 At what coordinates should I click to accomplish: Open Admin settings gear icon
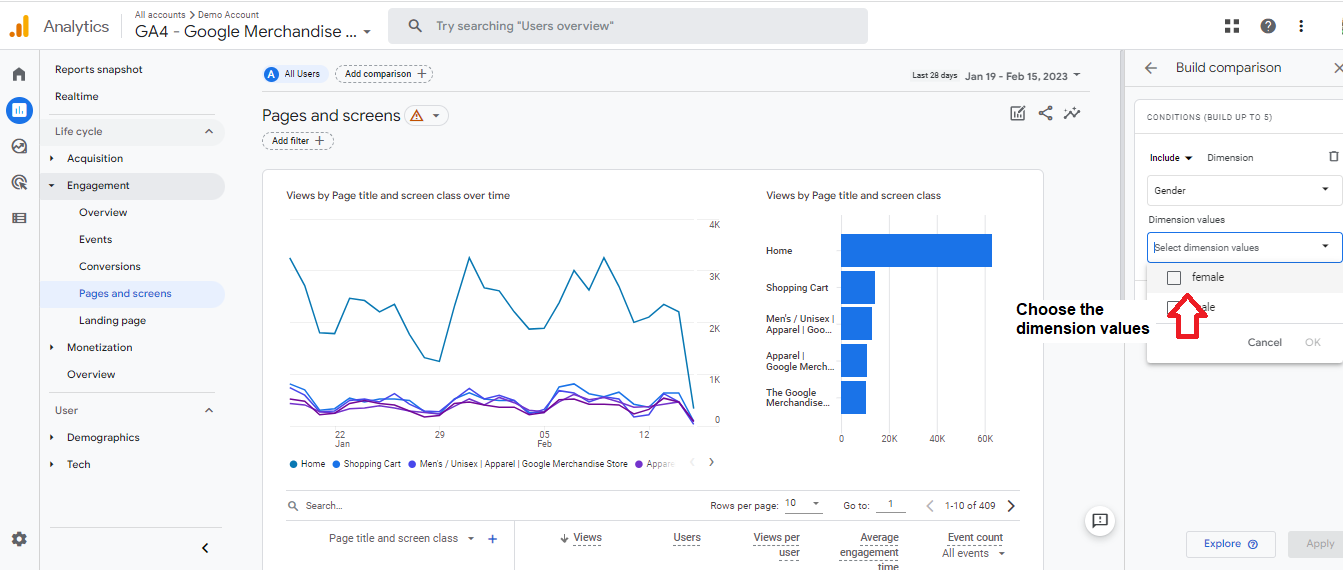click(x=19, y=539)
